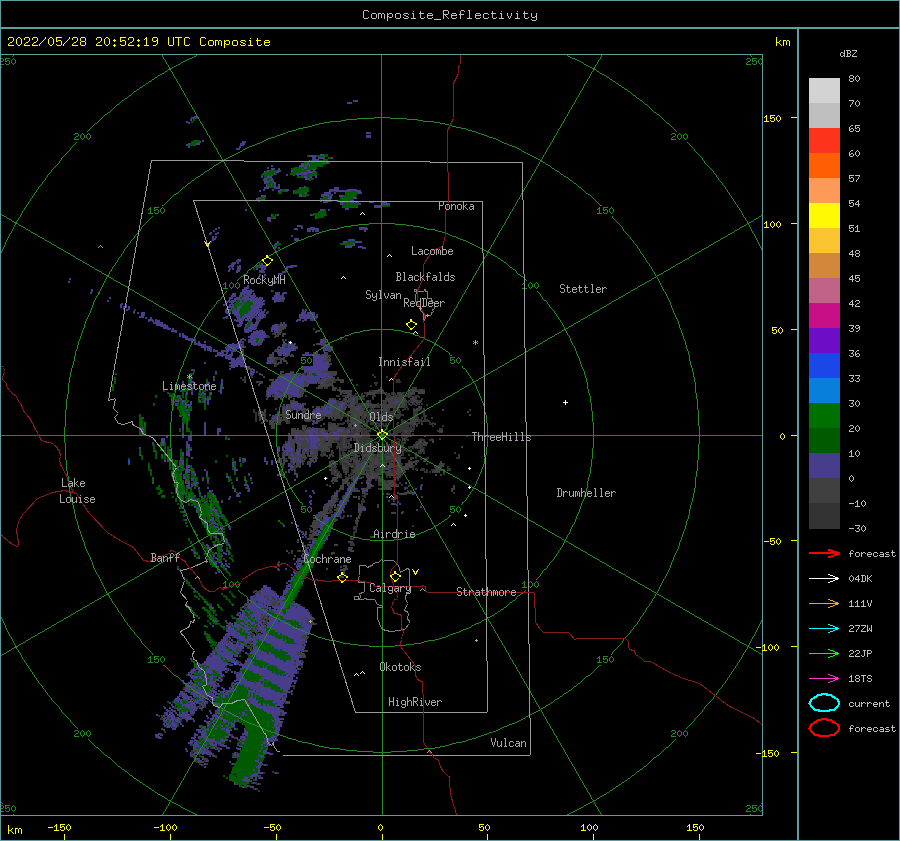This screenshot has height=841, width=900.
Task: Click the yellow radar-center diamond at Olds
Action: click(x=382, y=435)
